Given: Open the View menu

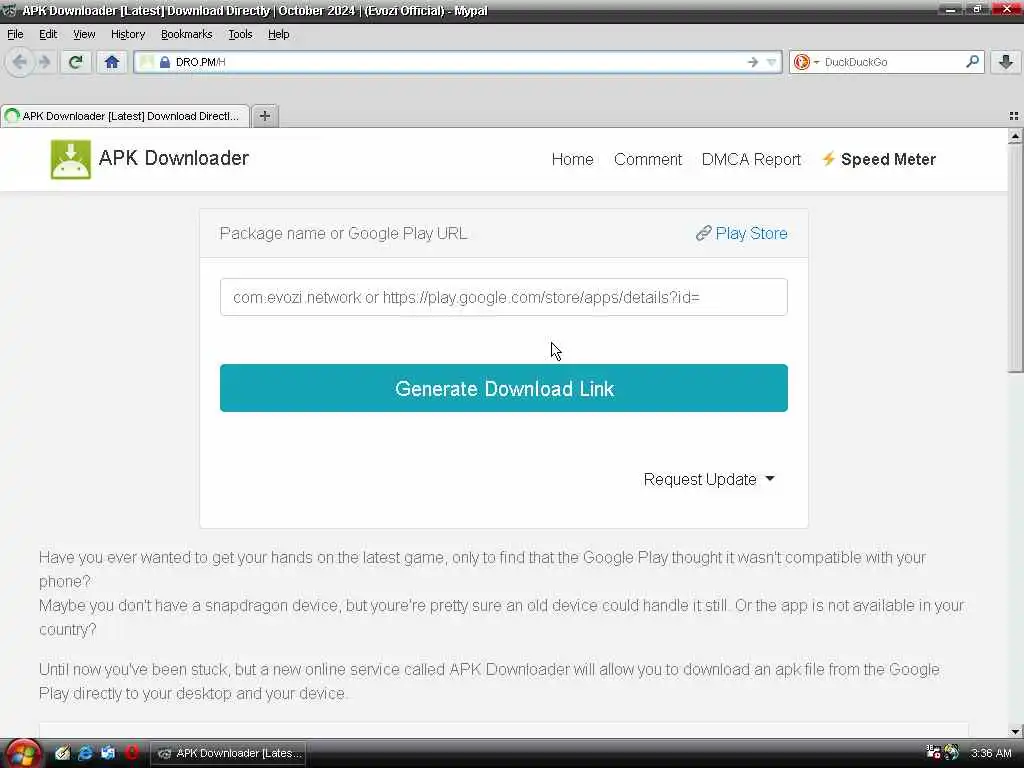Looking at the screenshot, I should click(x=84, y=34).
